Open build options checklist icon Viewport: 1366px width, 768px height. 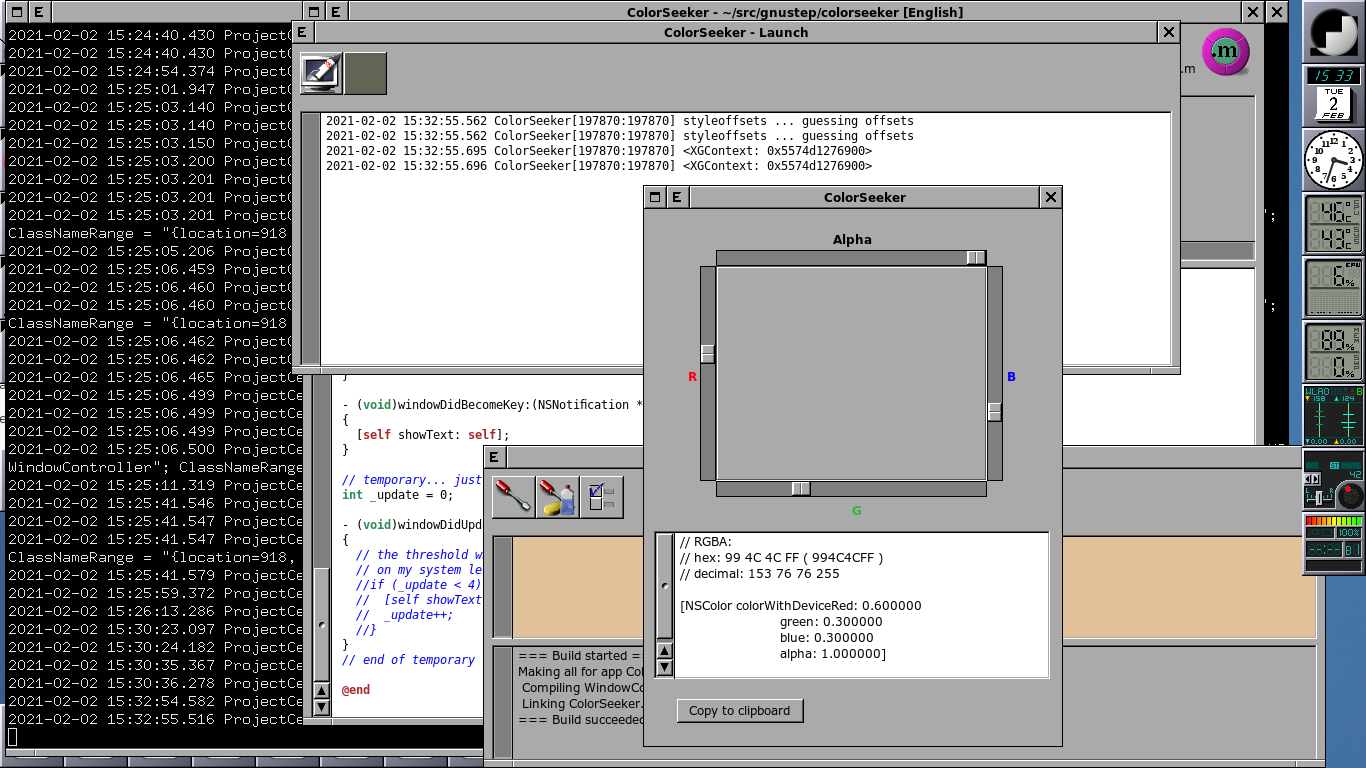[601, 497]
